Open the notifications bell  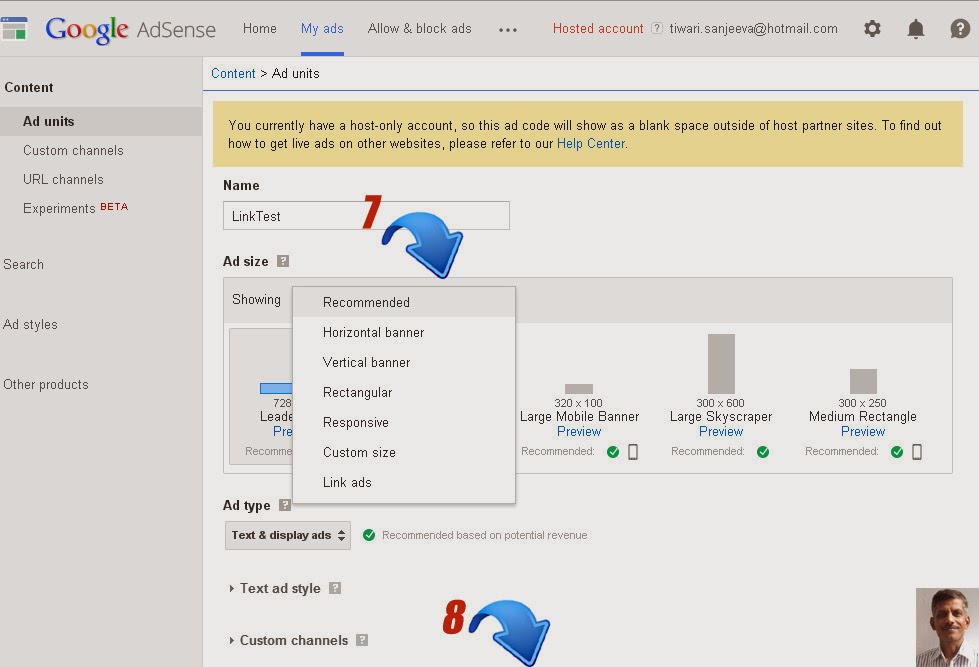(915, 29)
